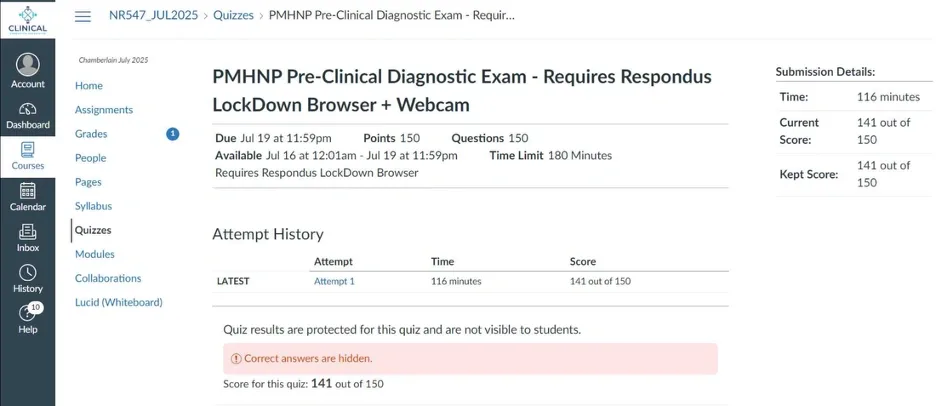Open the Help icon with badge
This screenshot has width=936, height=406.
(x=29, y=312)
